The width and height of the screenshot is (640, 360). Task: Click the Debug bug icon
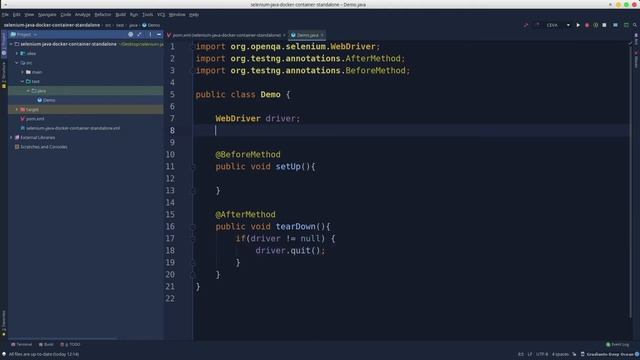click(587, 25)
